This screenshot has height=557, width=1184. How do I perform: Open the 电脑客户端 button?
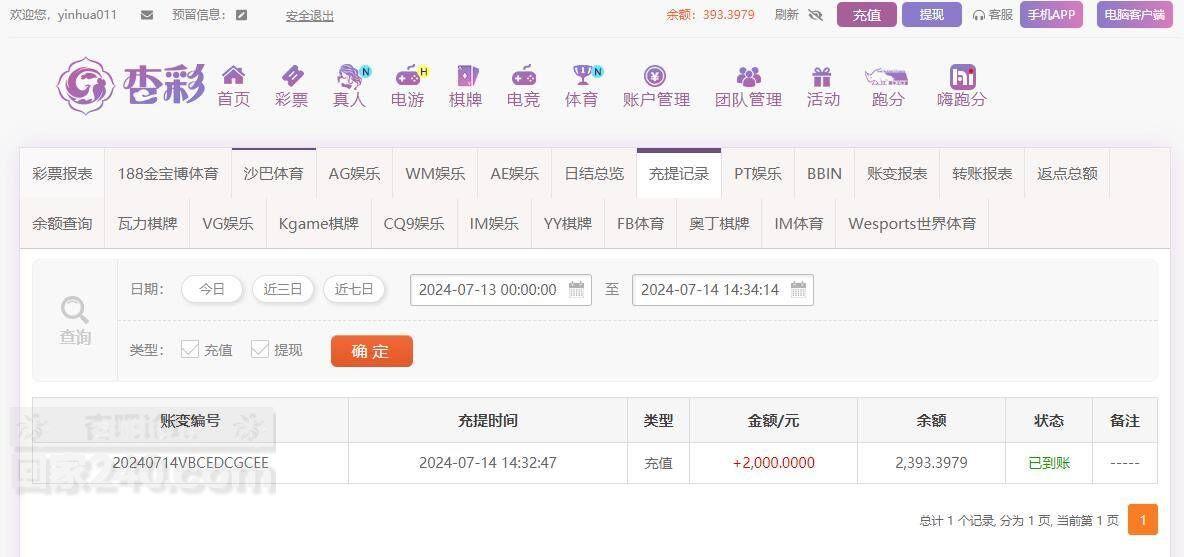pyautogui.click(x=1134, y=14)
